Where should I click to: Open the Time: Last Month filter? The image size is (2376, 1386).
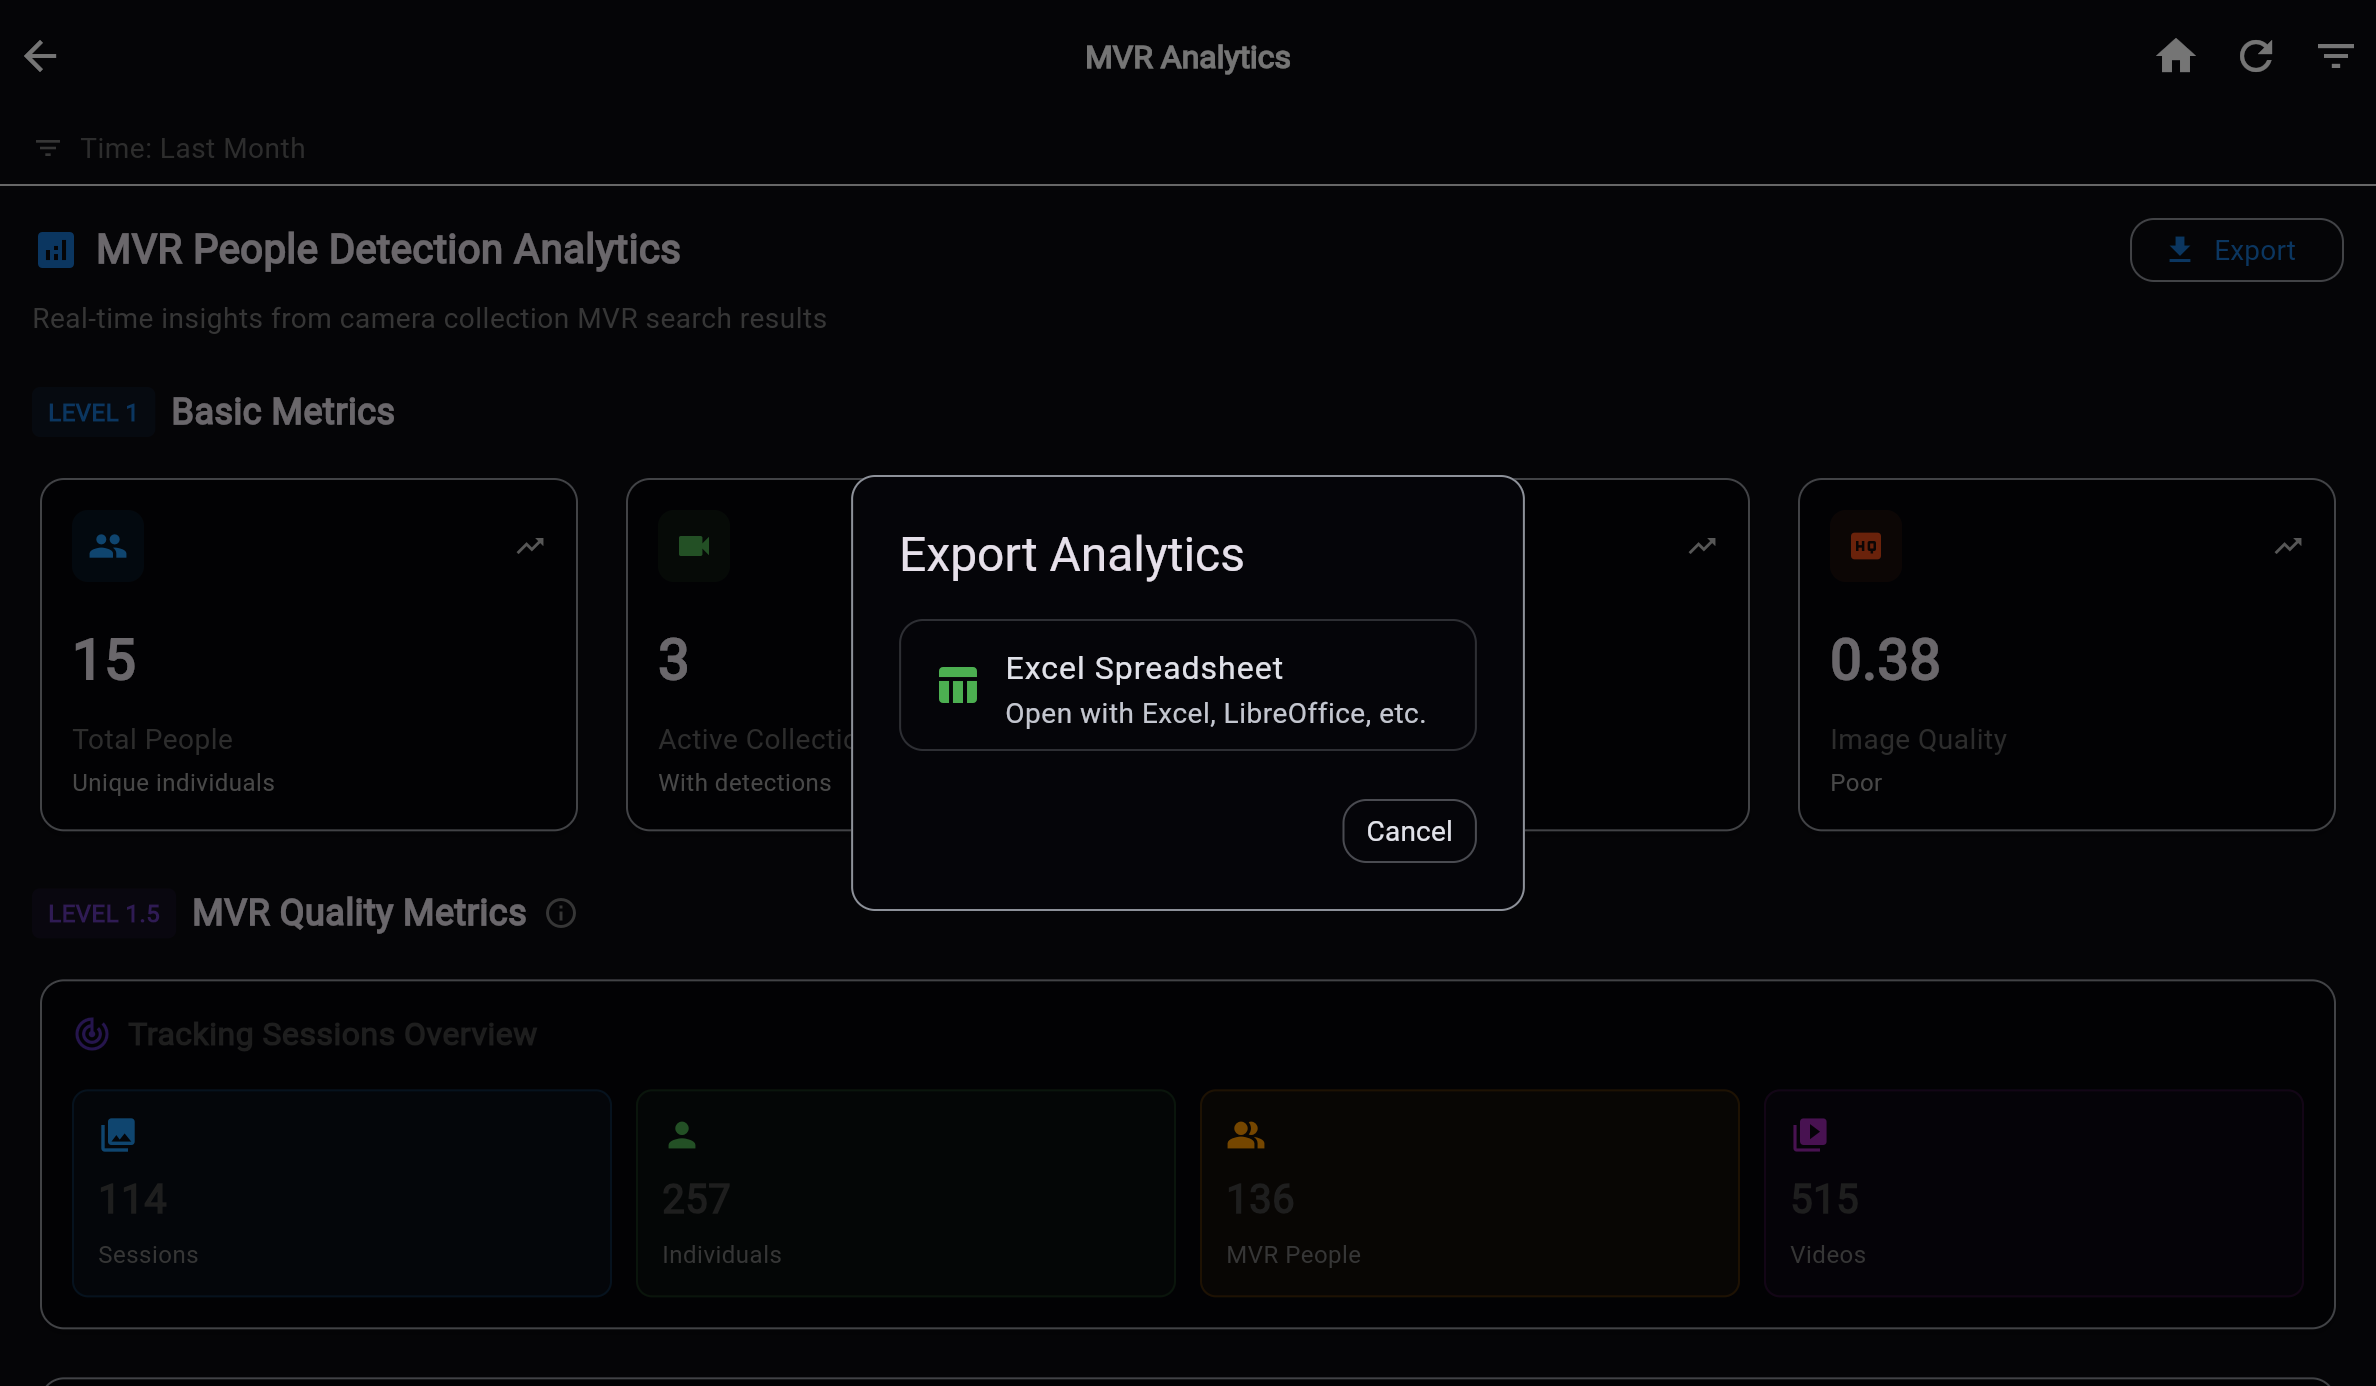168,148
